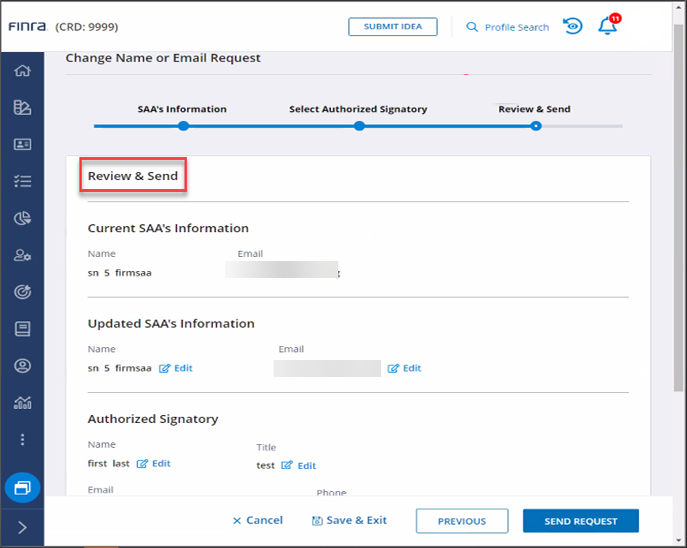
Task: Click Save & Exit
Action: pyautogui.click(x=349, y=520)
